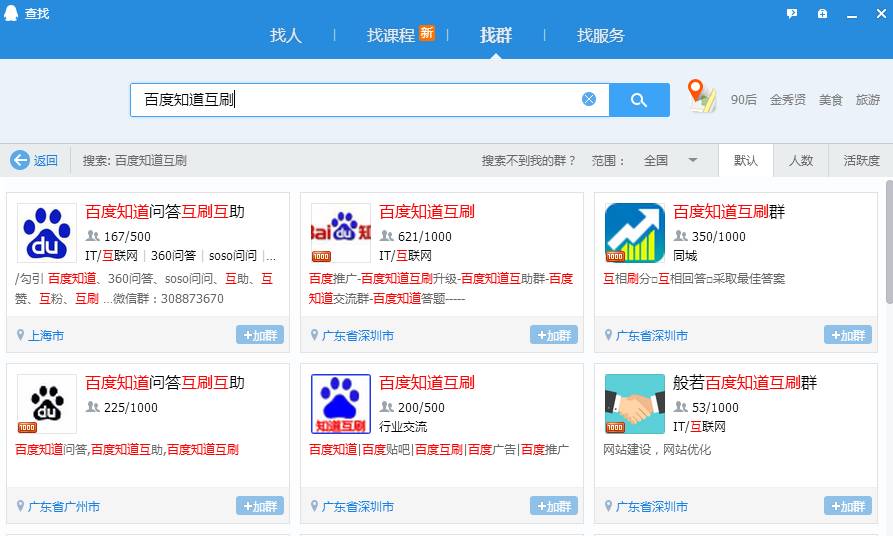Click member count icon next to 53/1000

(681, 407)
